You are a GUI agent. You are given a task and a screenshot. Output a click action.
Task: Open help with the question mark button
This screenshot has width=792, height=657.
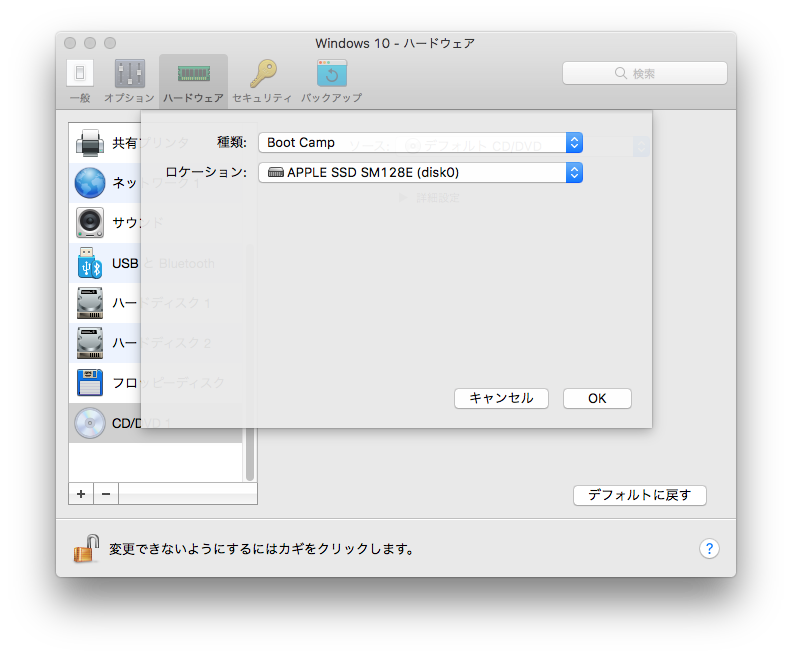pos(709,548)
